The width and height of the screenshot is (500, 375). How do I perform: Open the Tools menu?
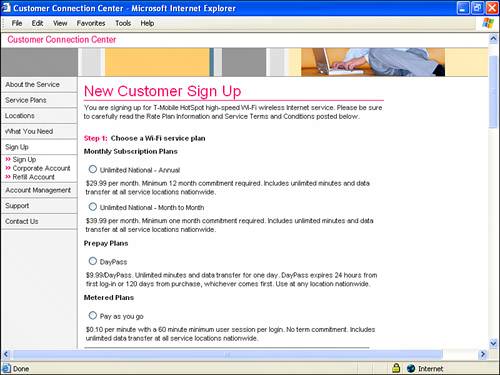[123, 23]
